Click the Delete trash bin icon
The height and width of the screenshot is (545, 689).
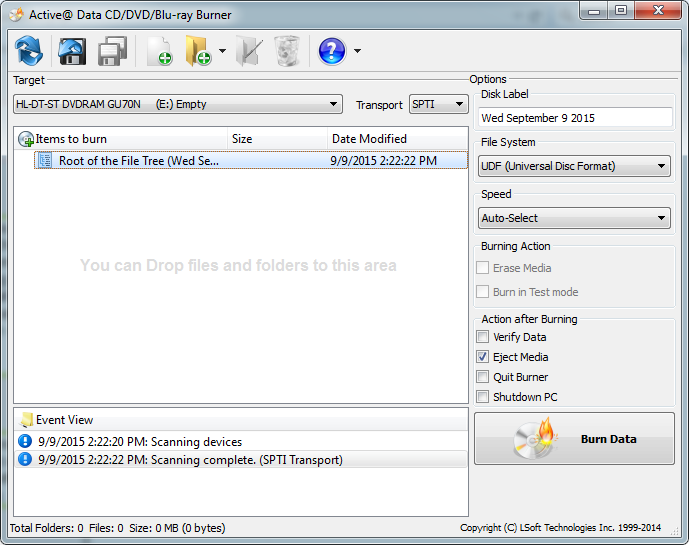pyautogui.click(x=287, y=51)
